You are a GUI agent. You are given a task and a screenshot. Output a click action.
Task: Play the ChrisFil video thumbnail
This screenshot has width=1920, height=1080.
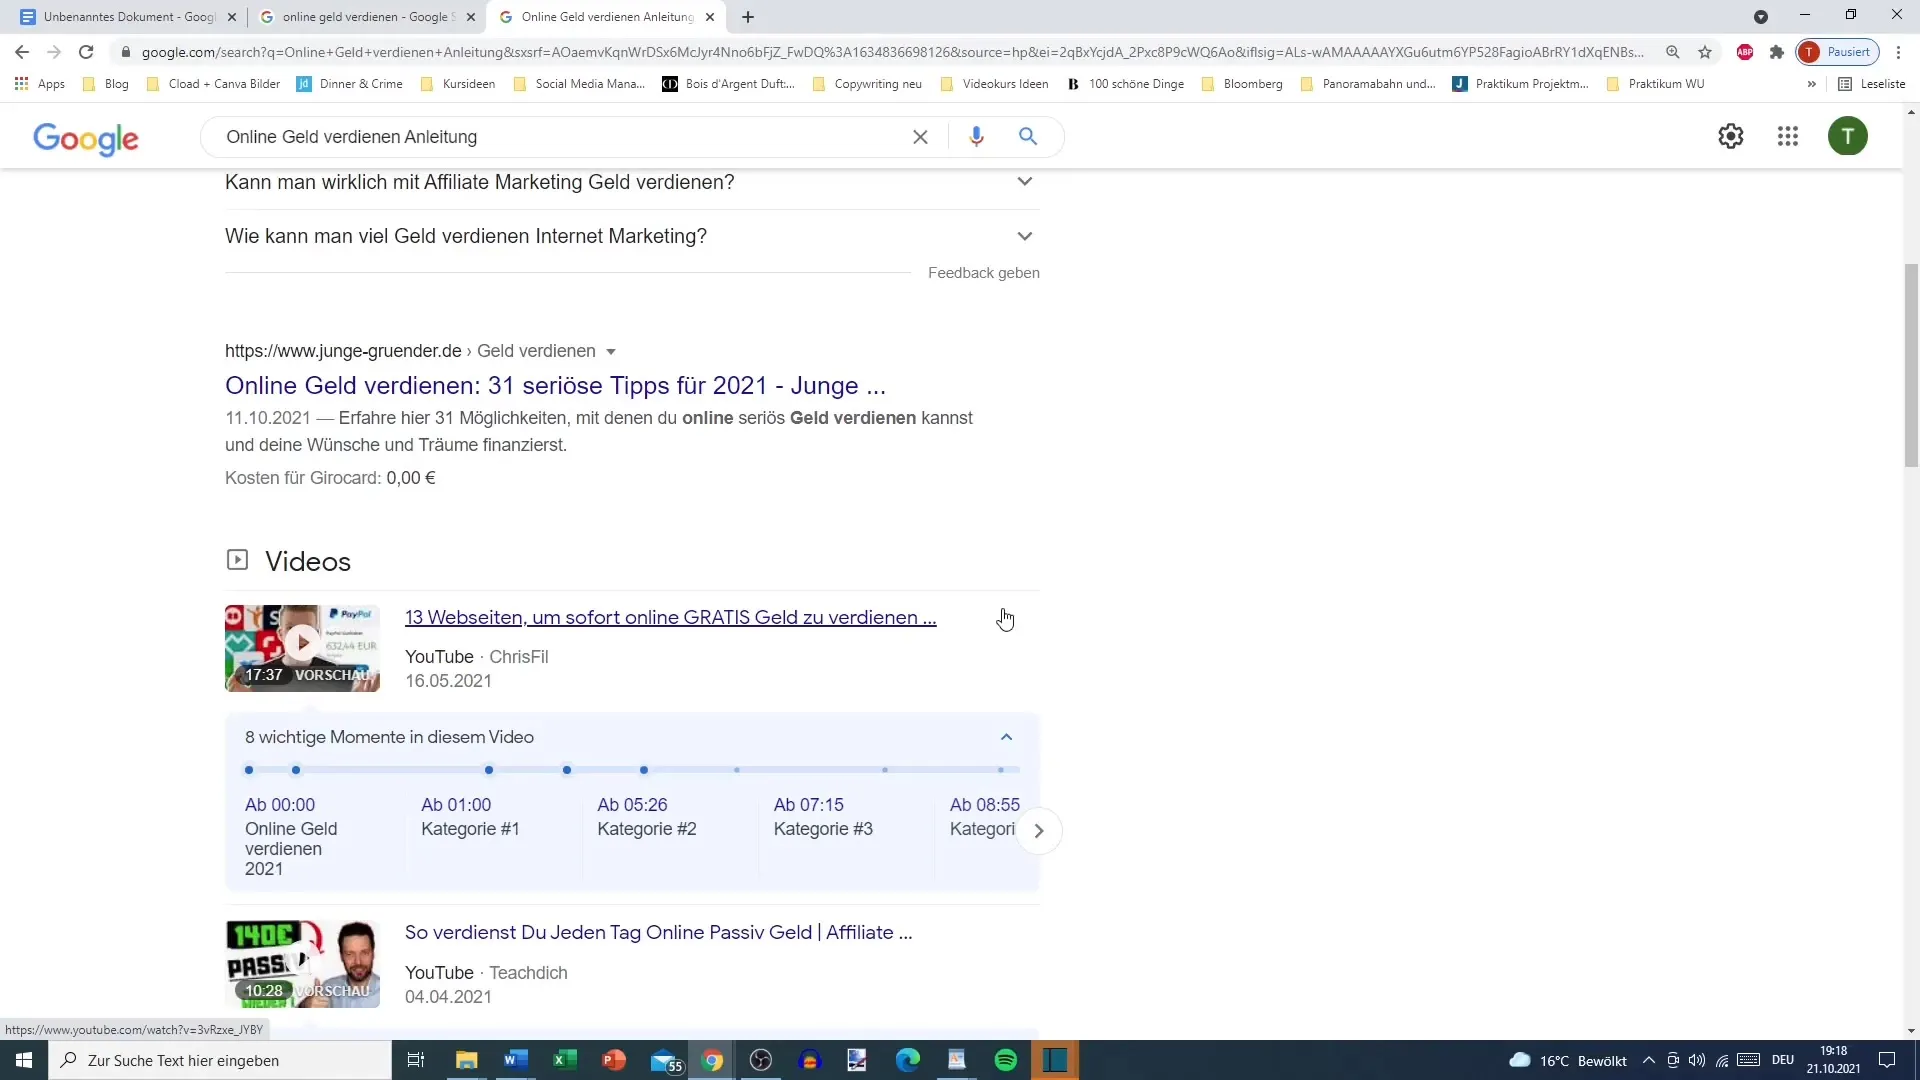coord(302,648)
